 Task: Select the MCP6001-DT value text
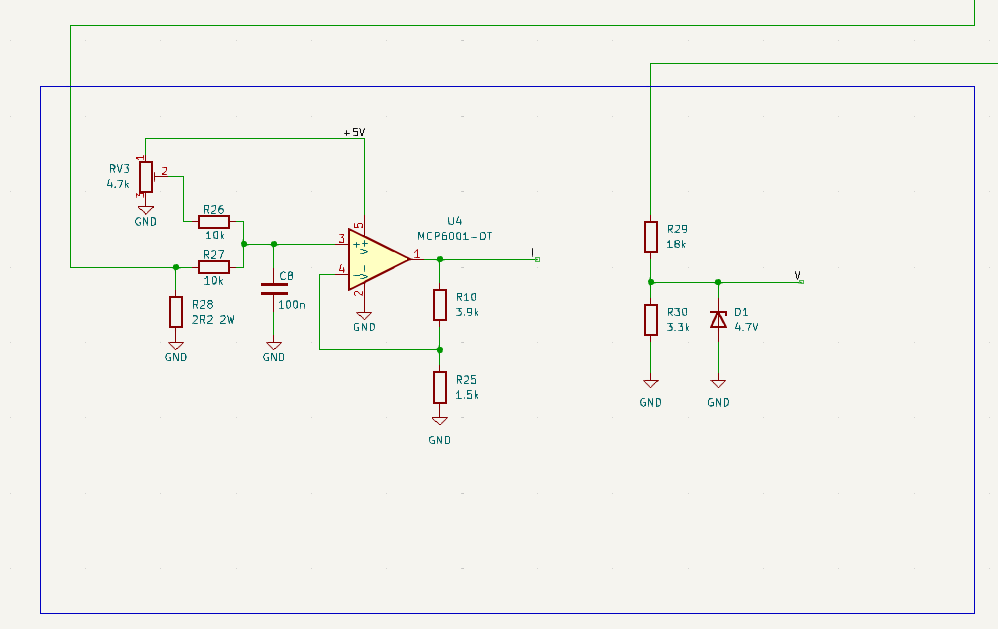click(x=455, y=236)
